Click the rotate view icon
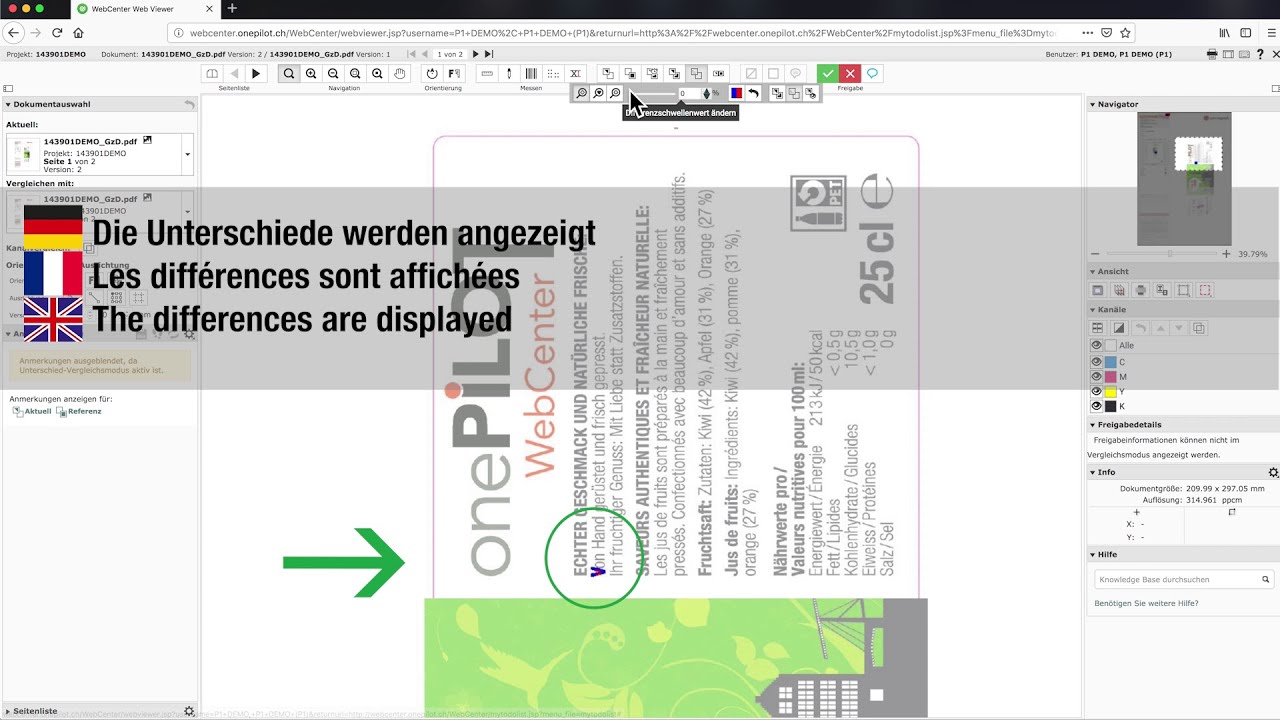The image size is (1280, 720). pos(432,74)
